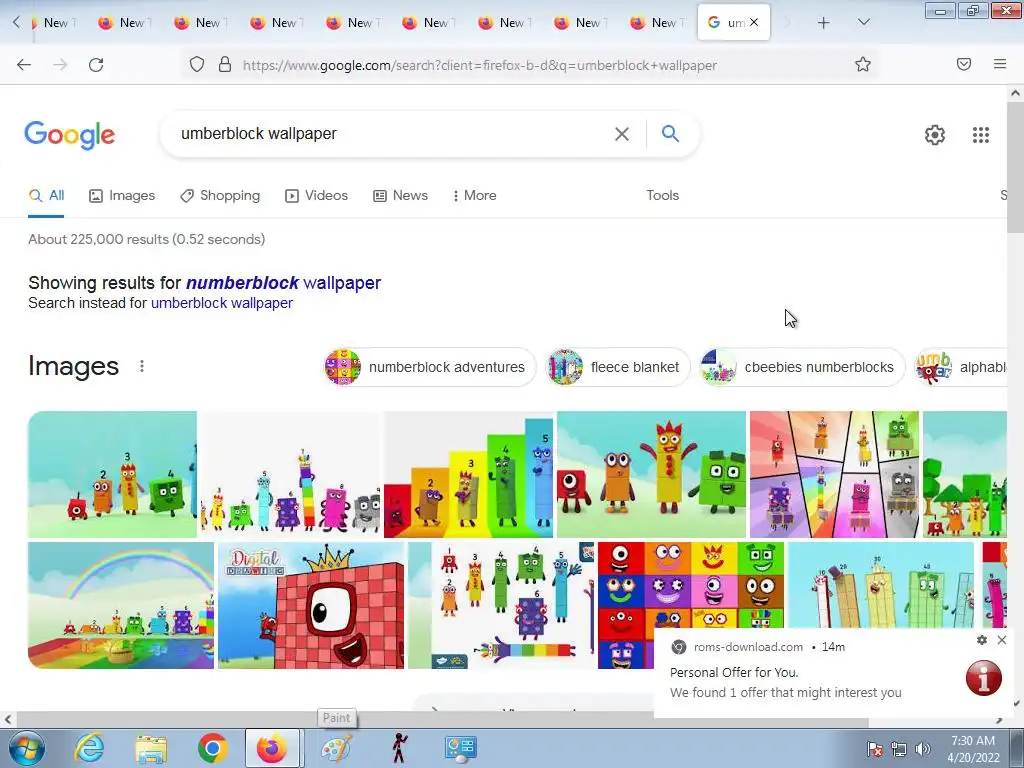Reload the page with the refresh icon

(96, 65)
